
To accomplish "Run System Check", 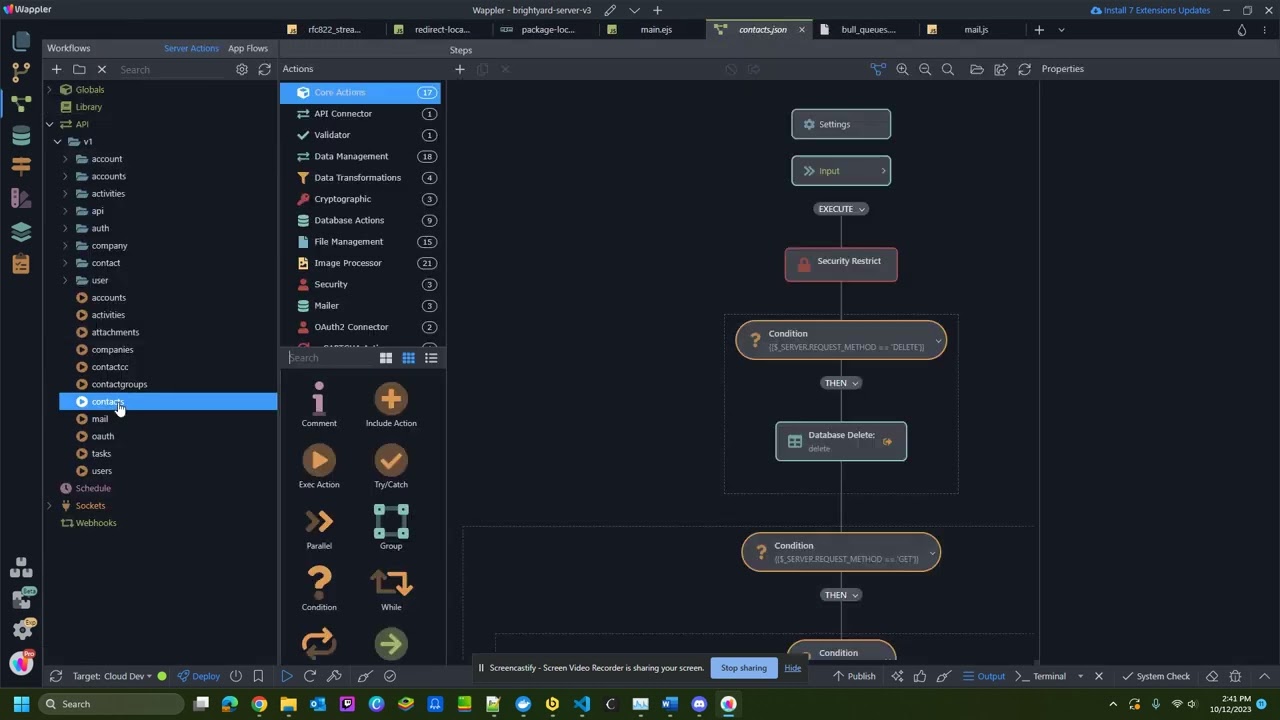I will [1156, 677].
